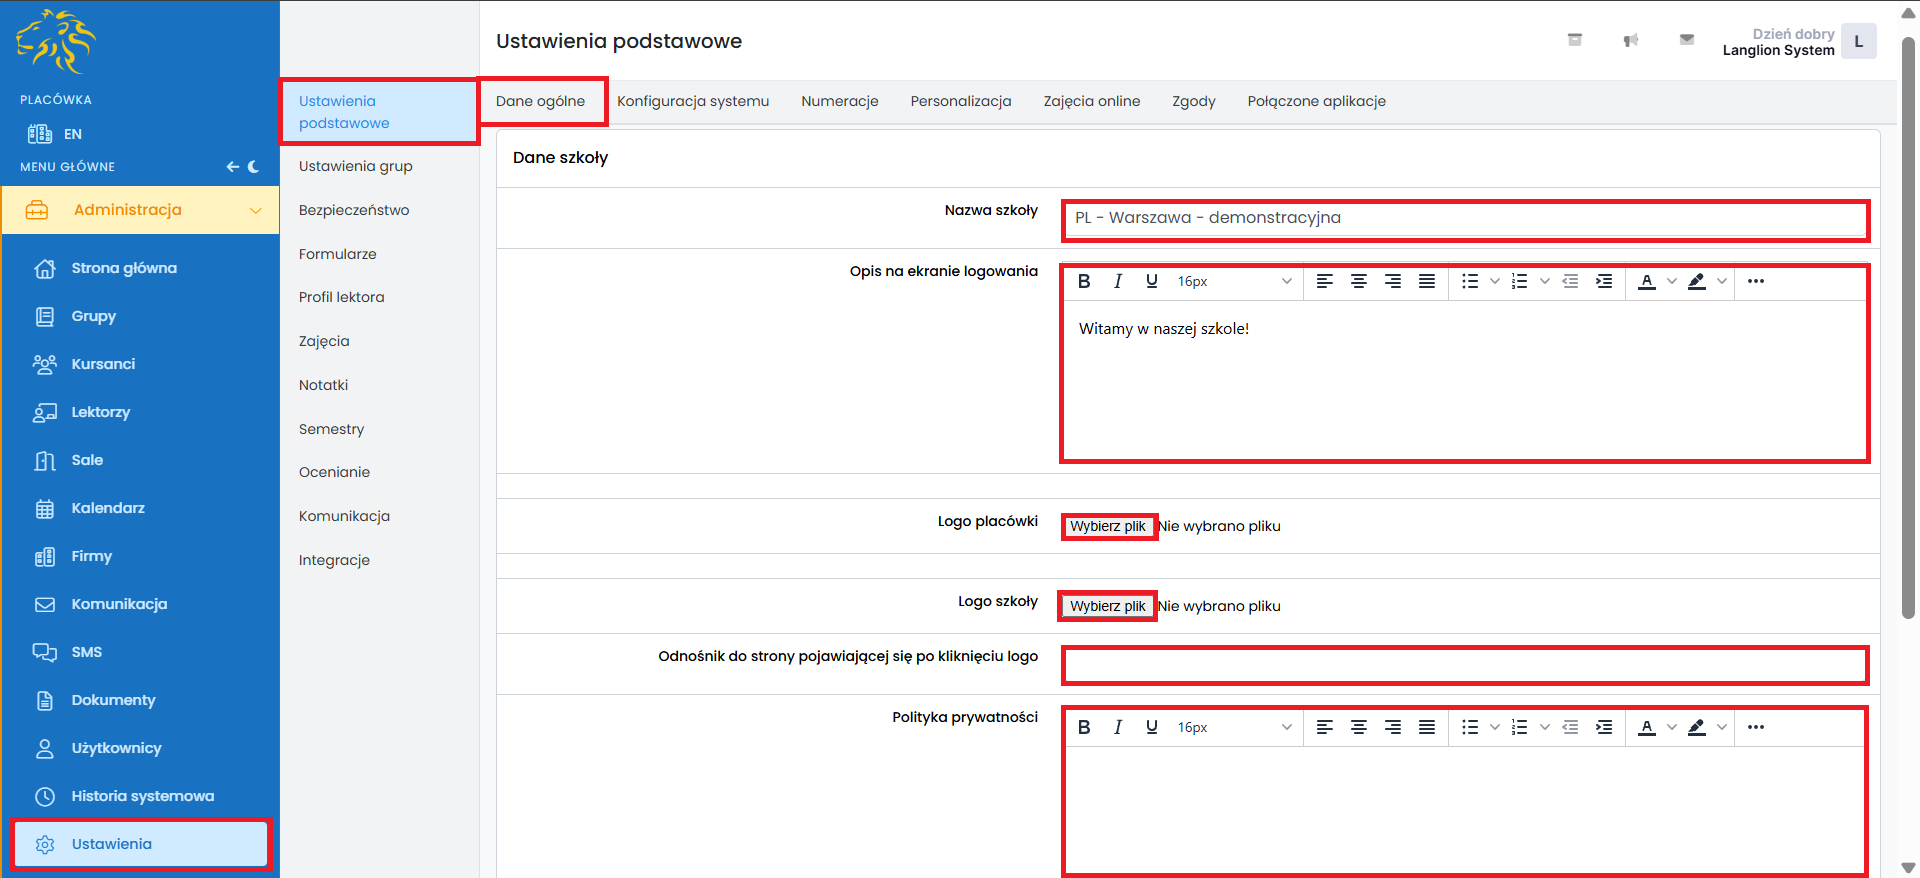Toggle dark mode with the moon icon
1920x878 pixels.
[254, 167]
